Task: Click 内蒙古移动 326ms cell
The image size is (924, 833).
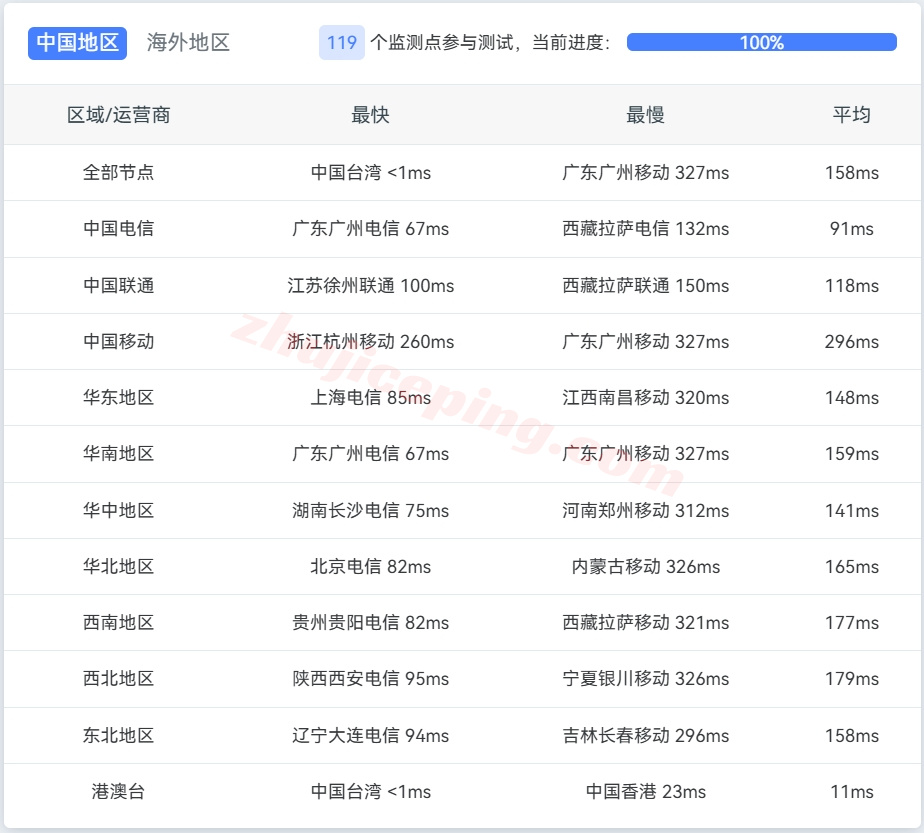Action: click(646, 567)
